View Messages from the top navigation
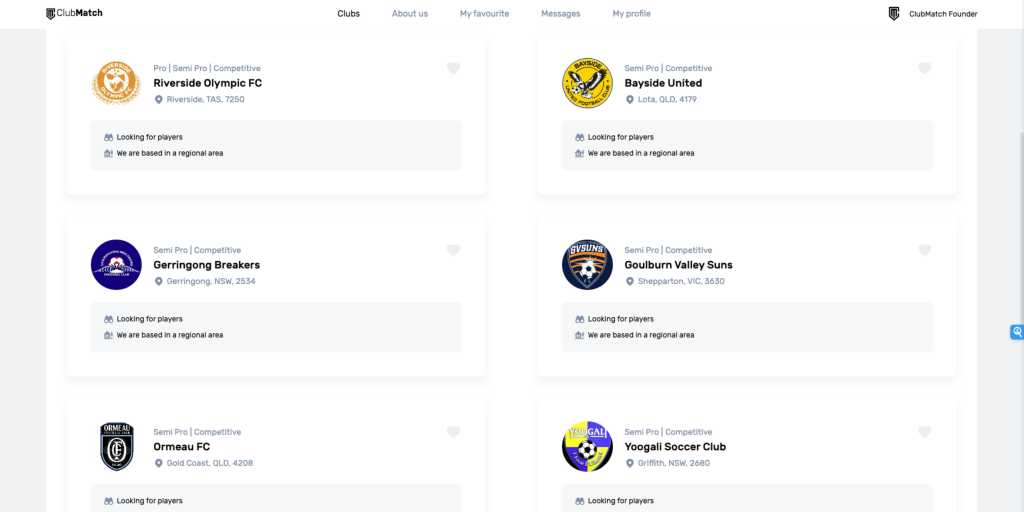This screenshot has width=1024, height=512. click(x=560, y=14)
